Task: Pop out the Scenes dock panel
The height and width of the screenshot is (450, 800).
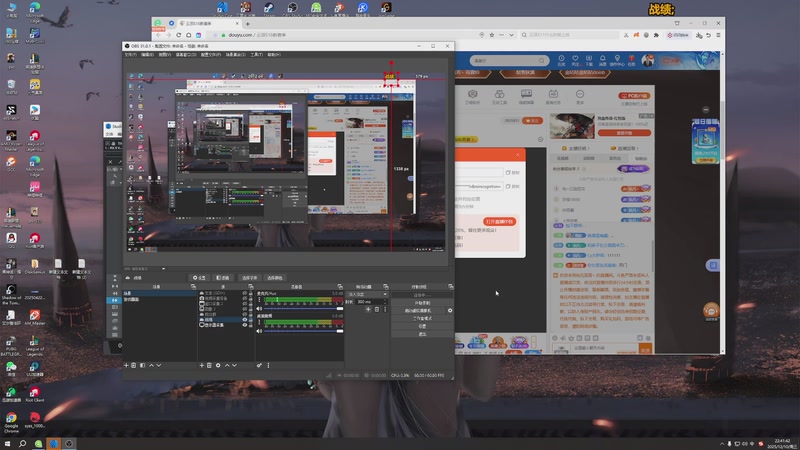Action: 193,286
